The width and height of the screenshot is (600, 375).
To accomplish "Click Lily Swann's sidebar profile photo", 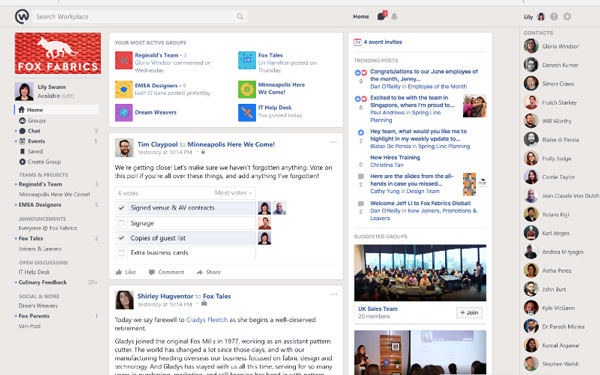I will (24, 91).
